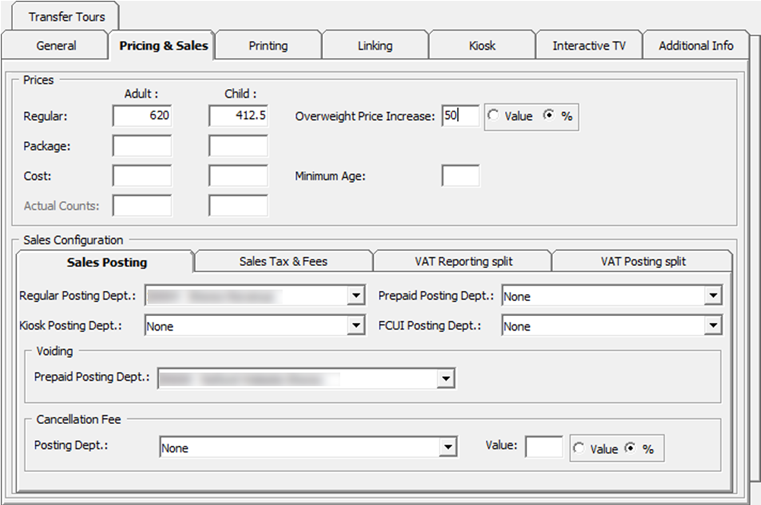Expand Voiding Prepaid Posting Dept. dropdown
The height and width of the screenshot is (505, 761).
(445, 378)
